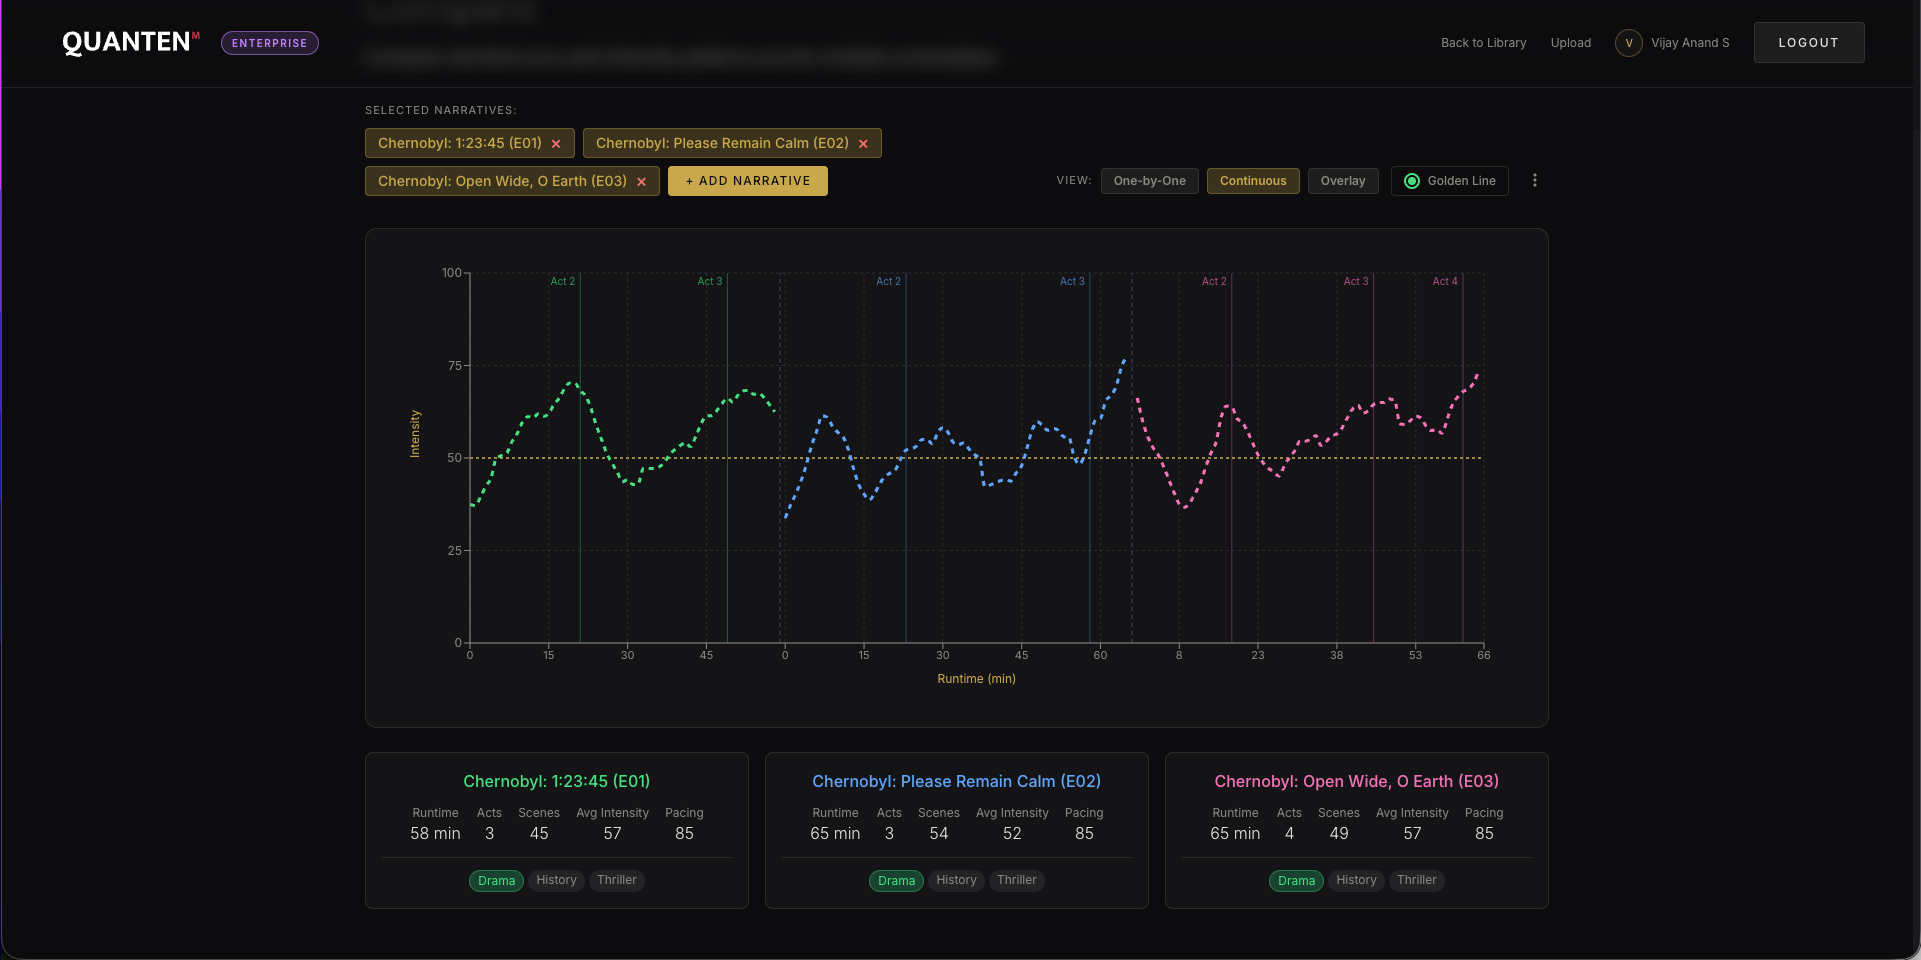Remove Open Wide, O Earth (E03) chip
The width and height of the screenshot is (1921, 960).
tap(642, 182)
